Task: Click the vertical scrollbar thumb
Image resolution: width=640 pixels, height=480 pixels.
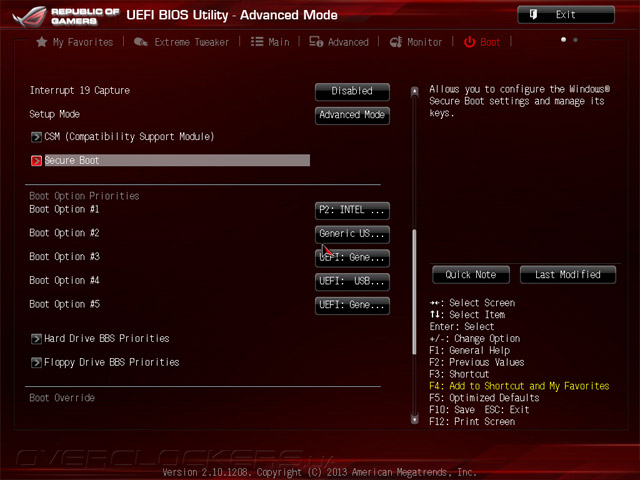Action: coord(414,292)
